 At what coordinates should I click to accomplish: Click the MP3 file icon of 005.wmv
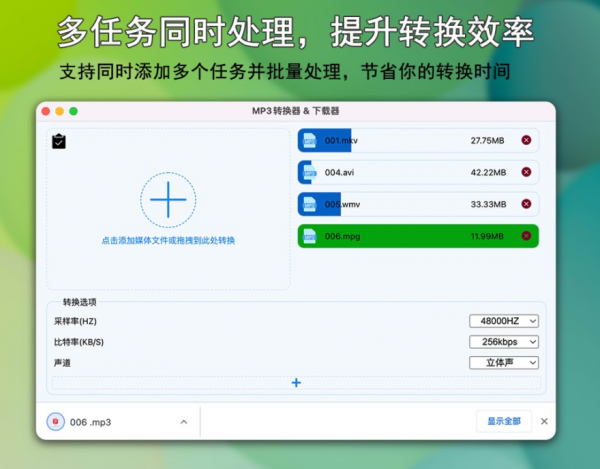click(x=309, y=204)
